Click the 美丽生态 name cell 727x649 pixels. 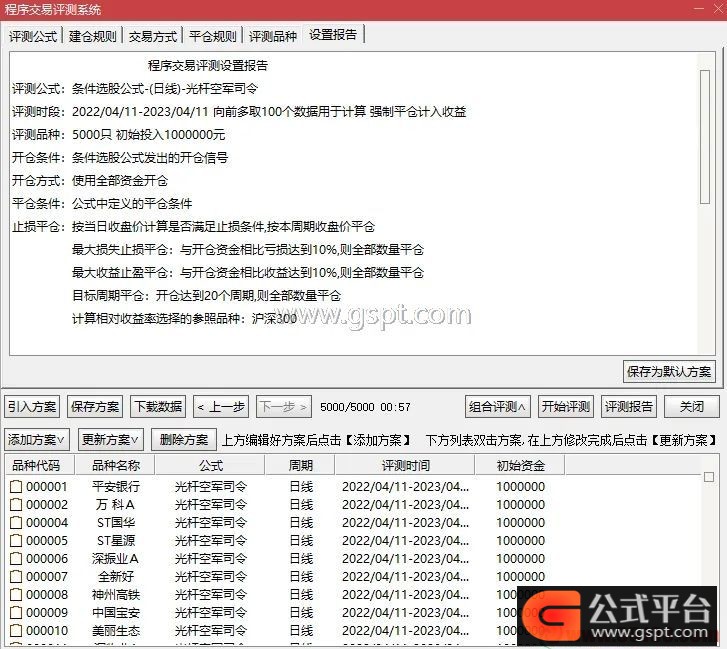point(115,630)
